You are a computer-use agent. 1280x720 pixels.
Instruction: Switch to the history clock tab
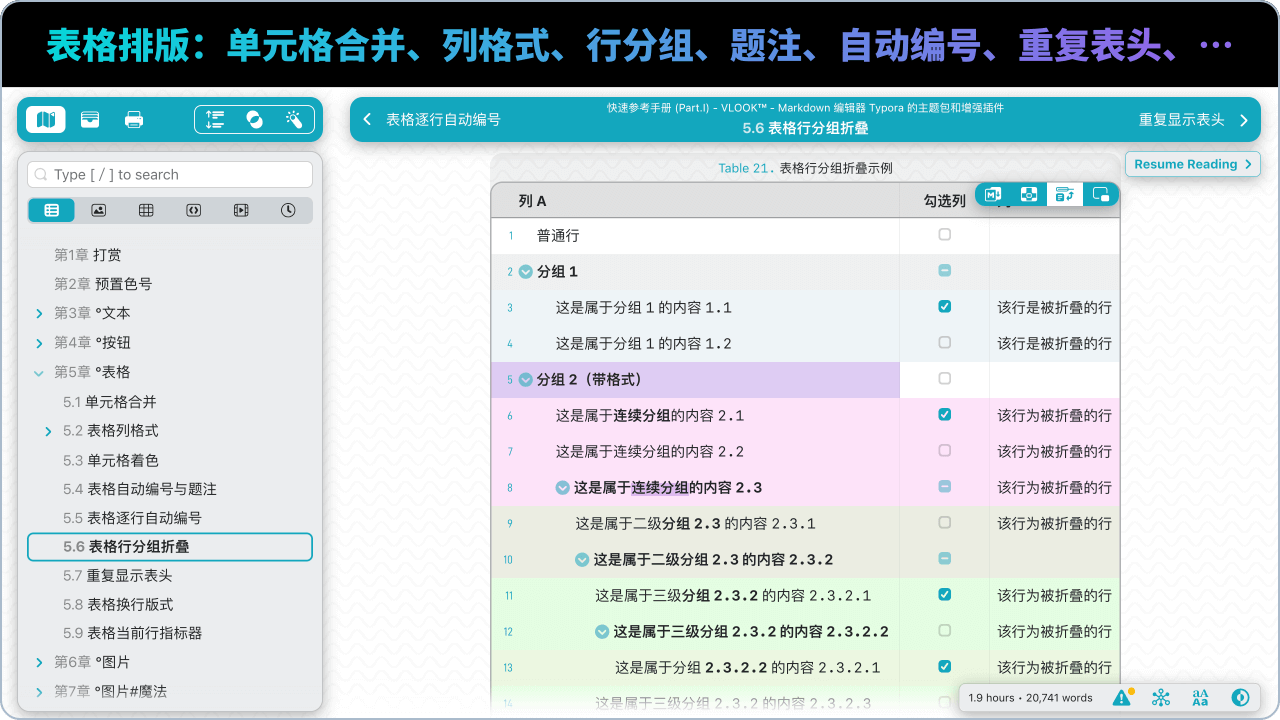[x=288, y=210]
